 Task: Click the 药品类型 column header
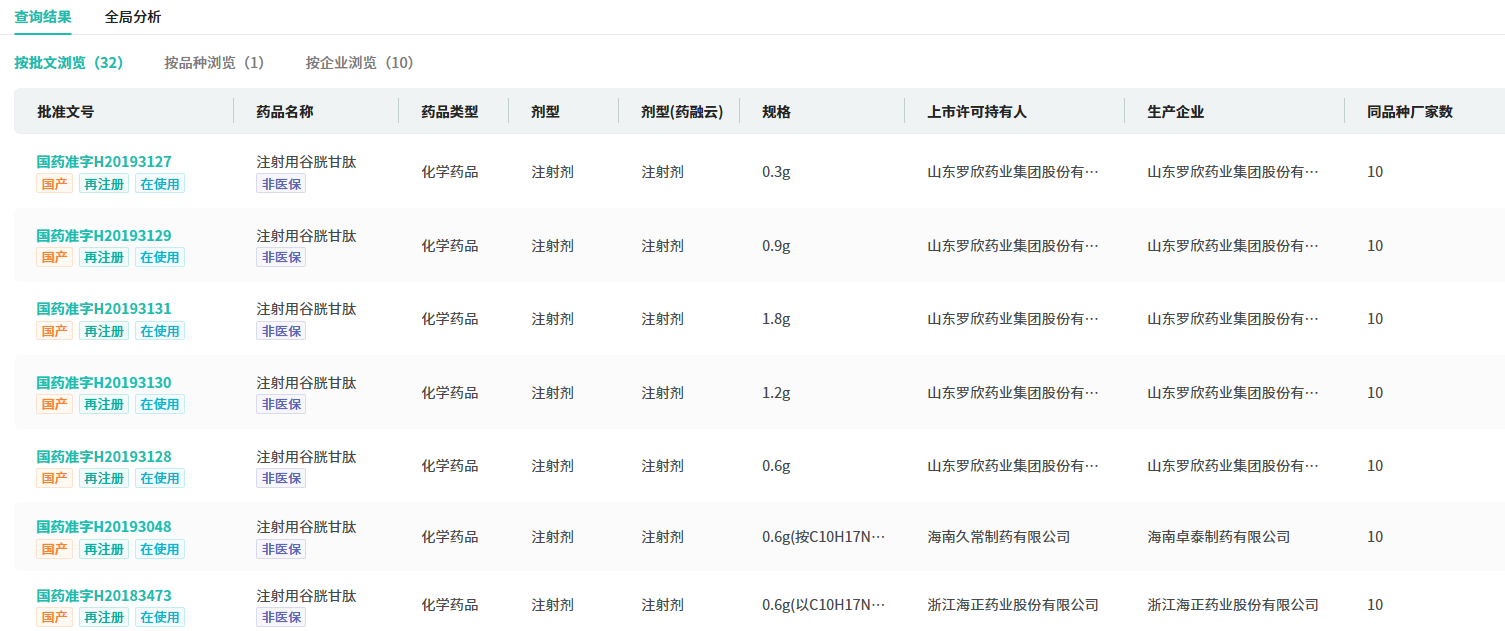[x=450, y=112]
